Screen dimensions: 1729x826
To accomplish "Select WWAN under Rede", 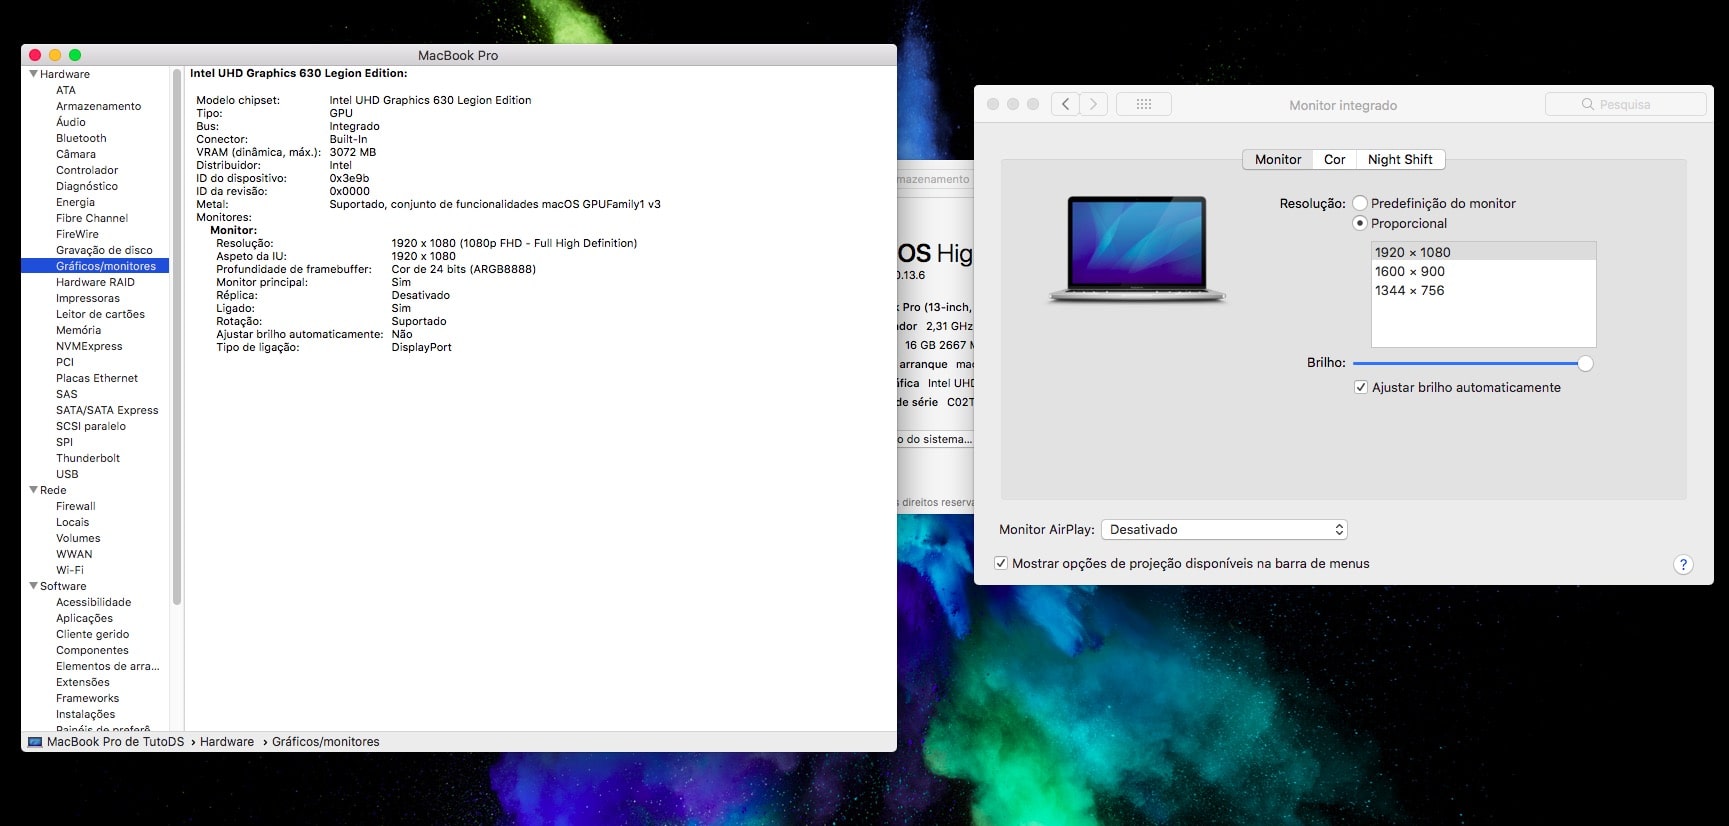I will 74,554.
